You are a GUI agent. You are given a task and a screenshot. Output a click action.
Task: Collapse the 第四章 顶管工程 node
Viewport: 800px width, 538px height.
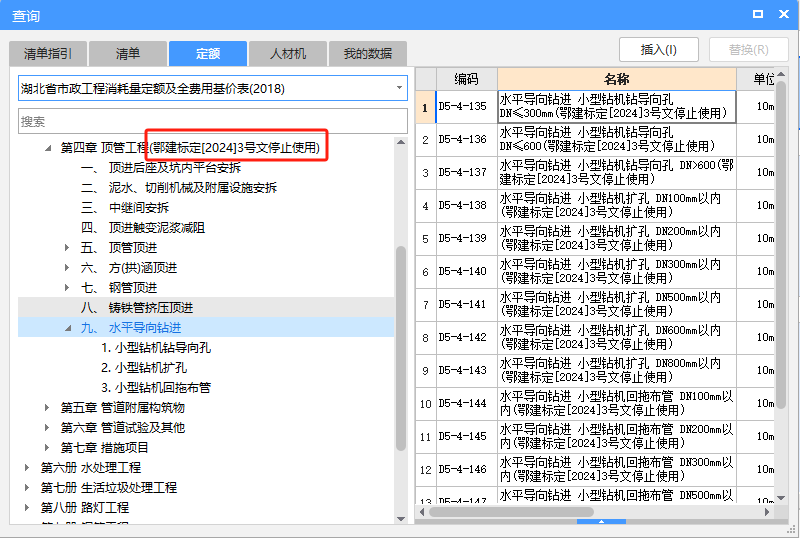pos(48,148)
